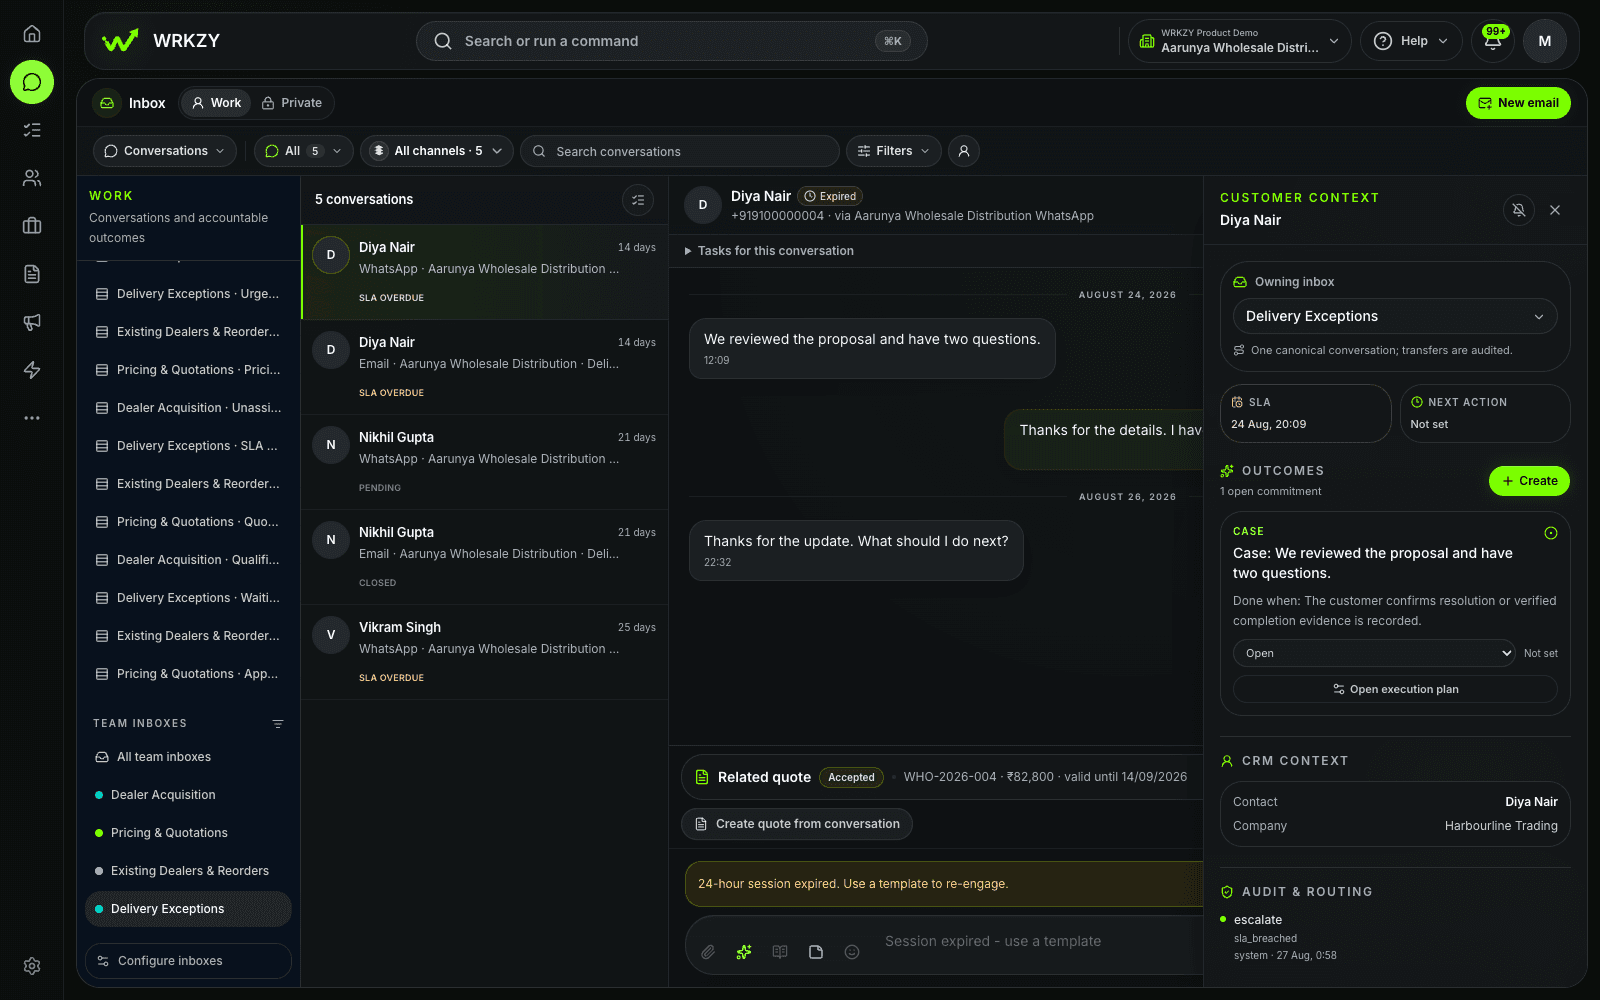
Task: Open the megaphone campaigns sidebar icon
Action: (x=32, y=322)
